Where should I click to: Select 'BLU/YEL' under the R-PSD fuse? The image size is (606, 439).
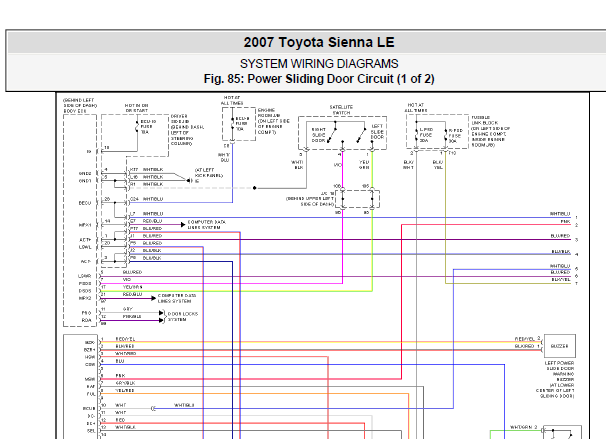click(437, 165)
